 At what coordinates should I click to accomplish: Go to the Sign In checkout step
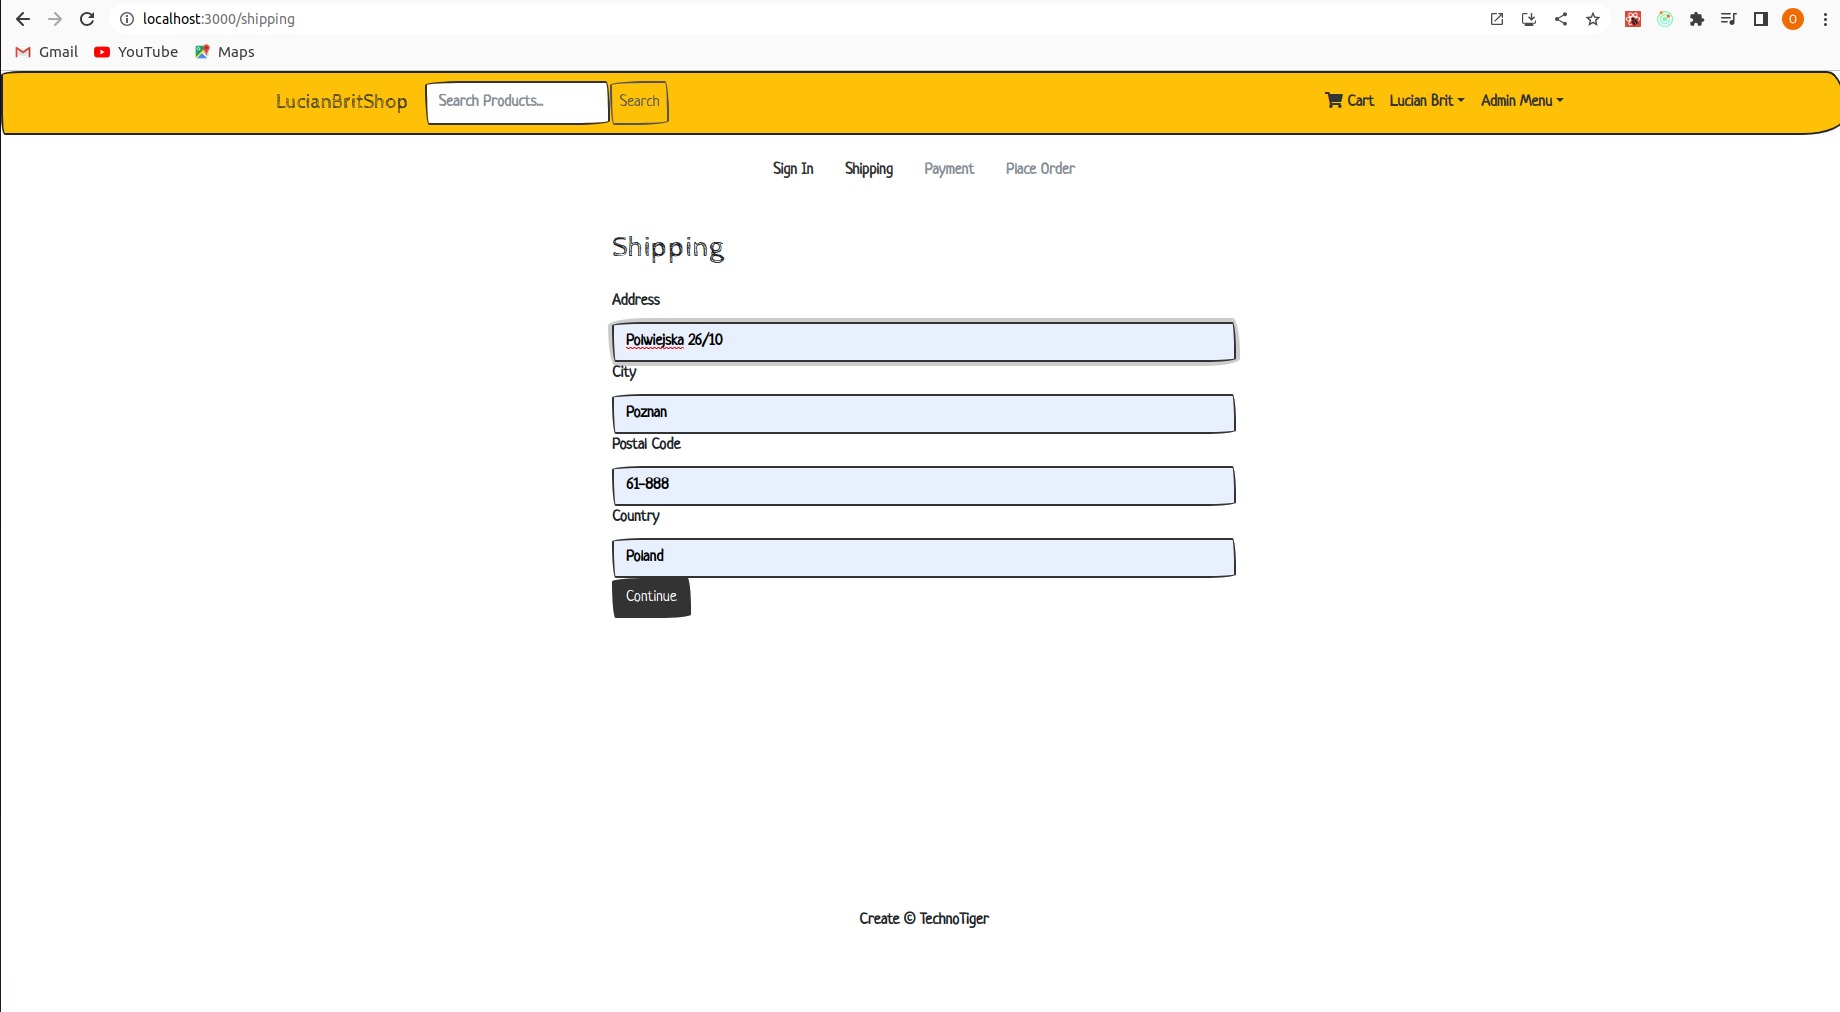pos(793,169)
